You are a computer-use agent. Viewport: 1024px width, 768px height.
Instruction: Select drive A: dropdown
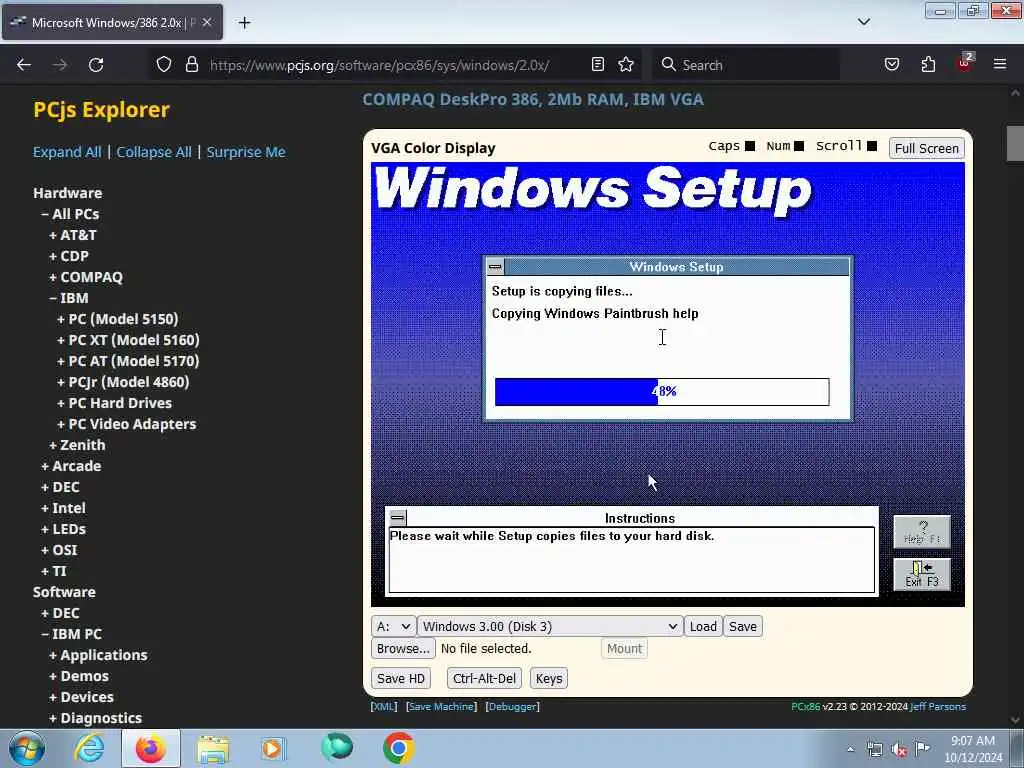tap(393, 626)
